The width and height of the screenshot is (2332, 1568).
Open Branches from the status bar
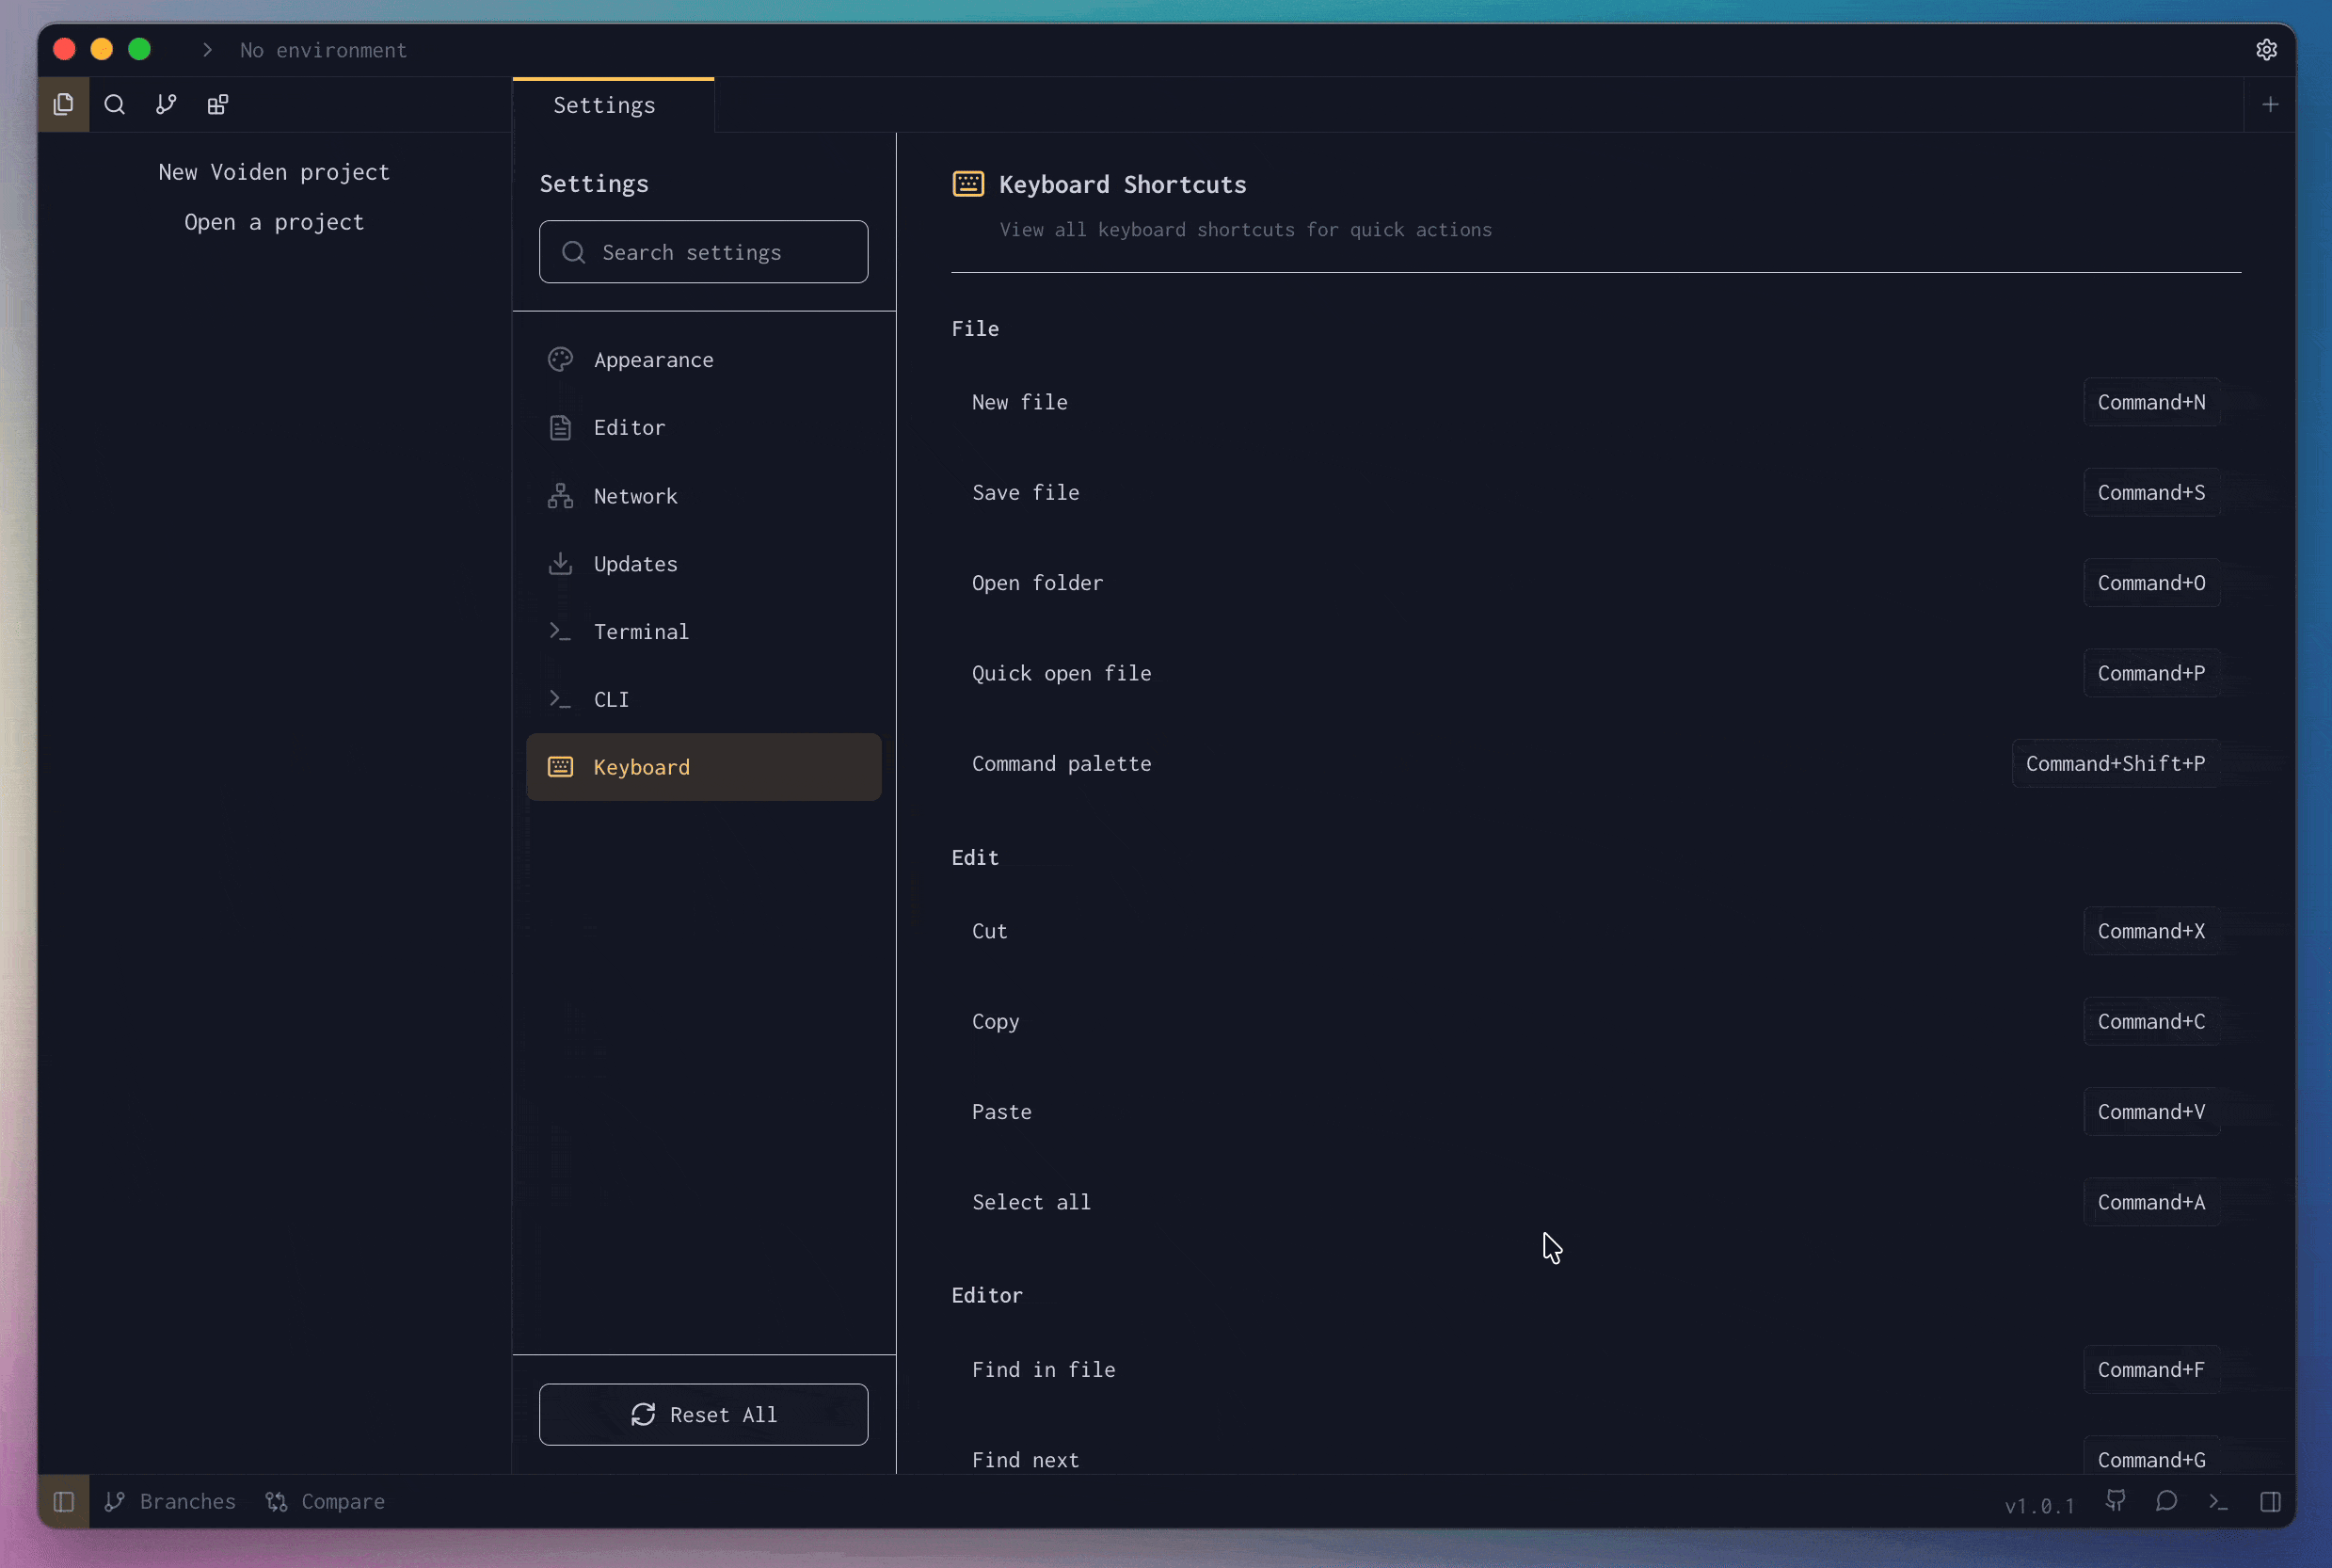pyautogui.click(x=169, y=1500)
